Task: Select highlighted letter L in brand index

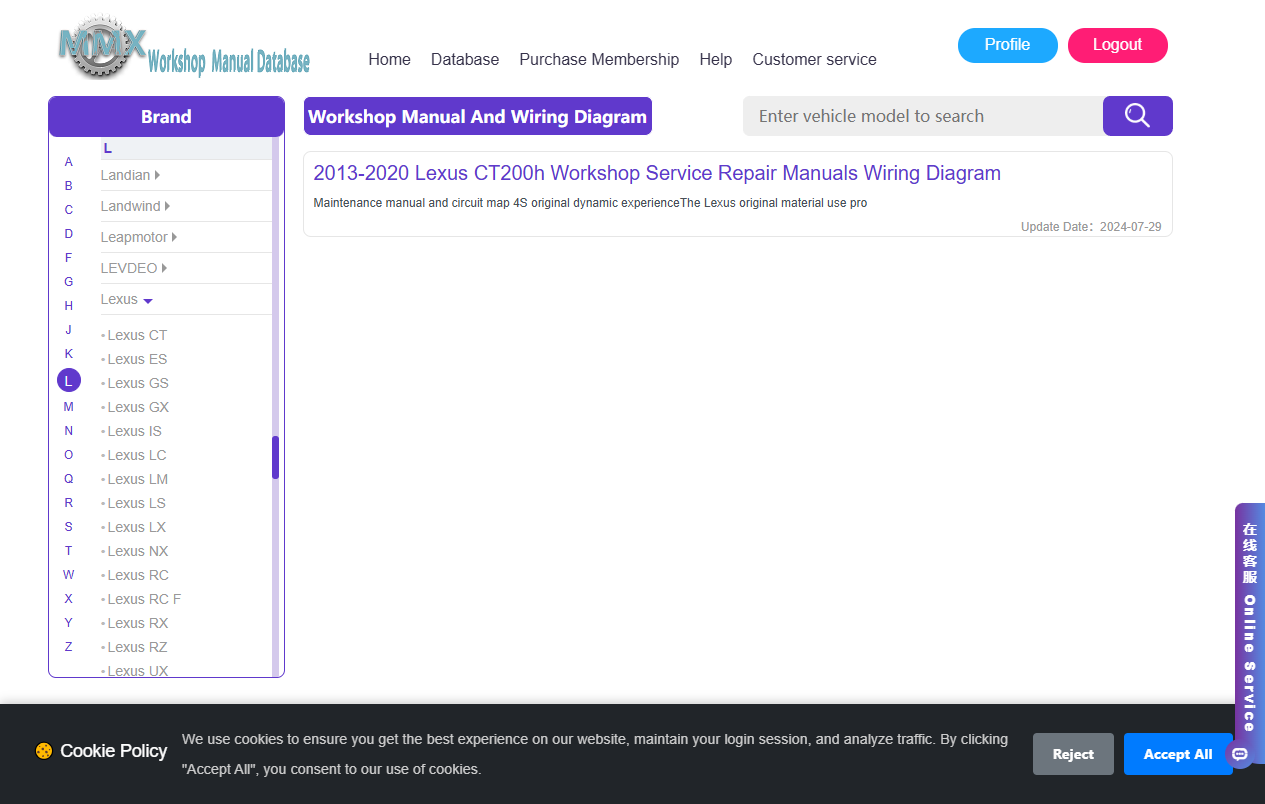Action: (69, 381)
